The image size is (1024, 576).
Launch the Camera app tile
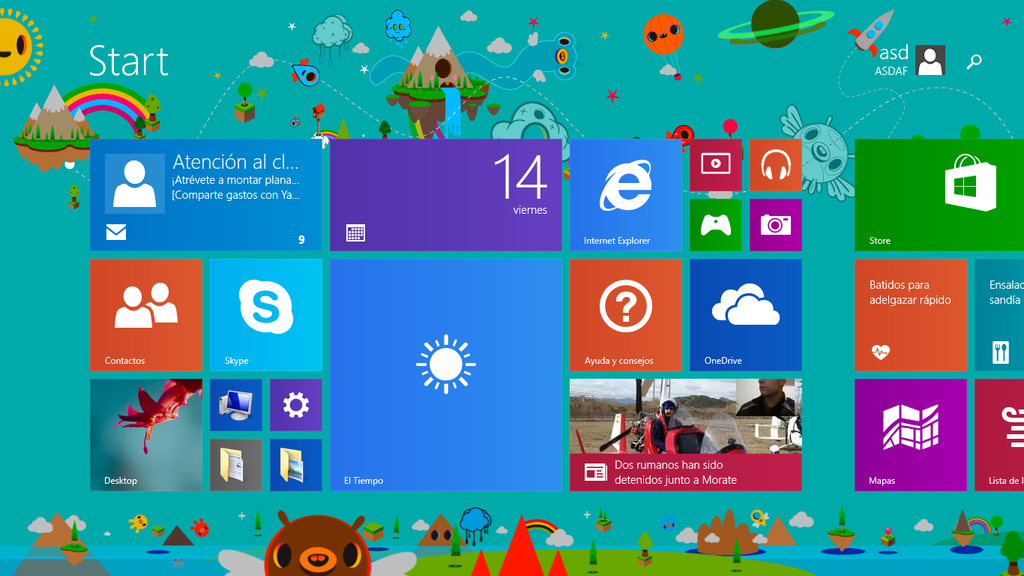[775, 225]
